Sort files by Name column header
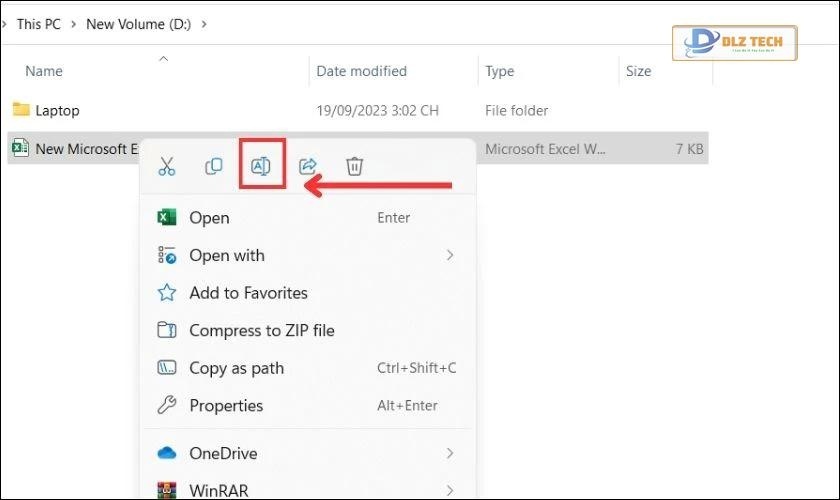The width and height of the screenshot is (840, 500). (43, 71)
